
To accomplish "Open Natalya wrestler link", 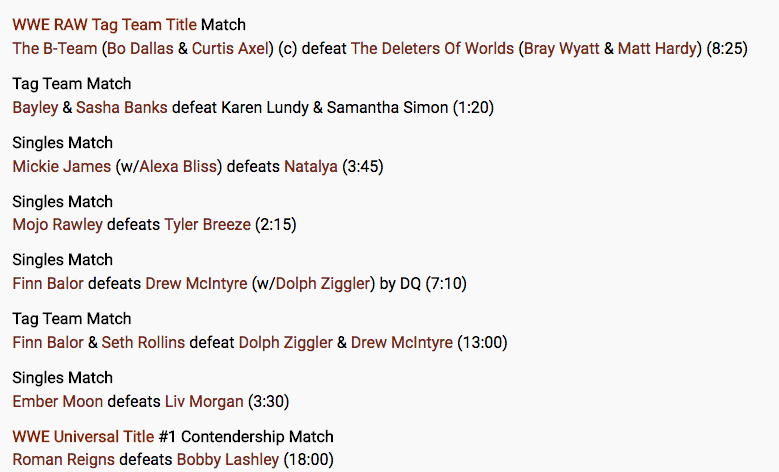I will 311,166.
